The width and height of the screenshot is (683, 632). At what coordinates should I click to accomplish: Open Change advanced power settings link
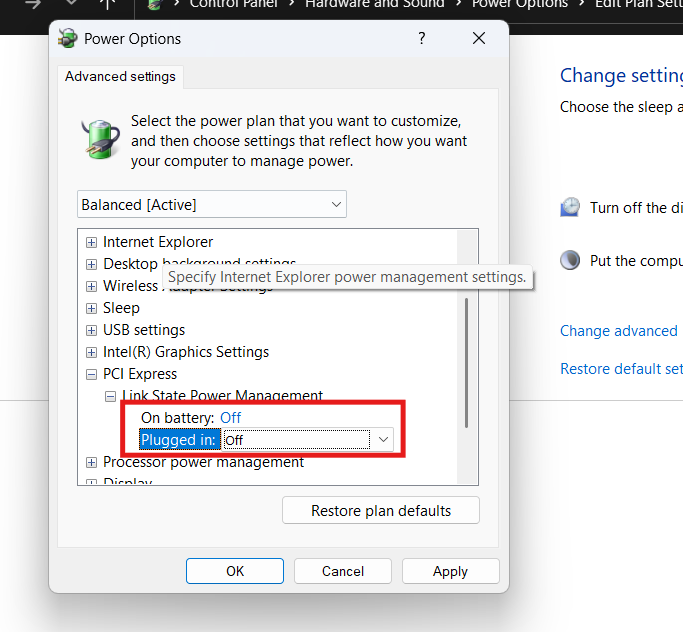coord(621,331)
